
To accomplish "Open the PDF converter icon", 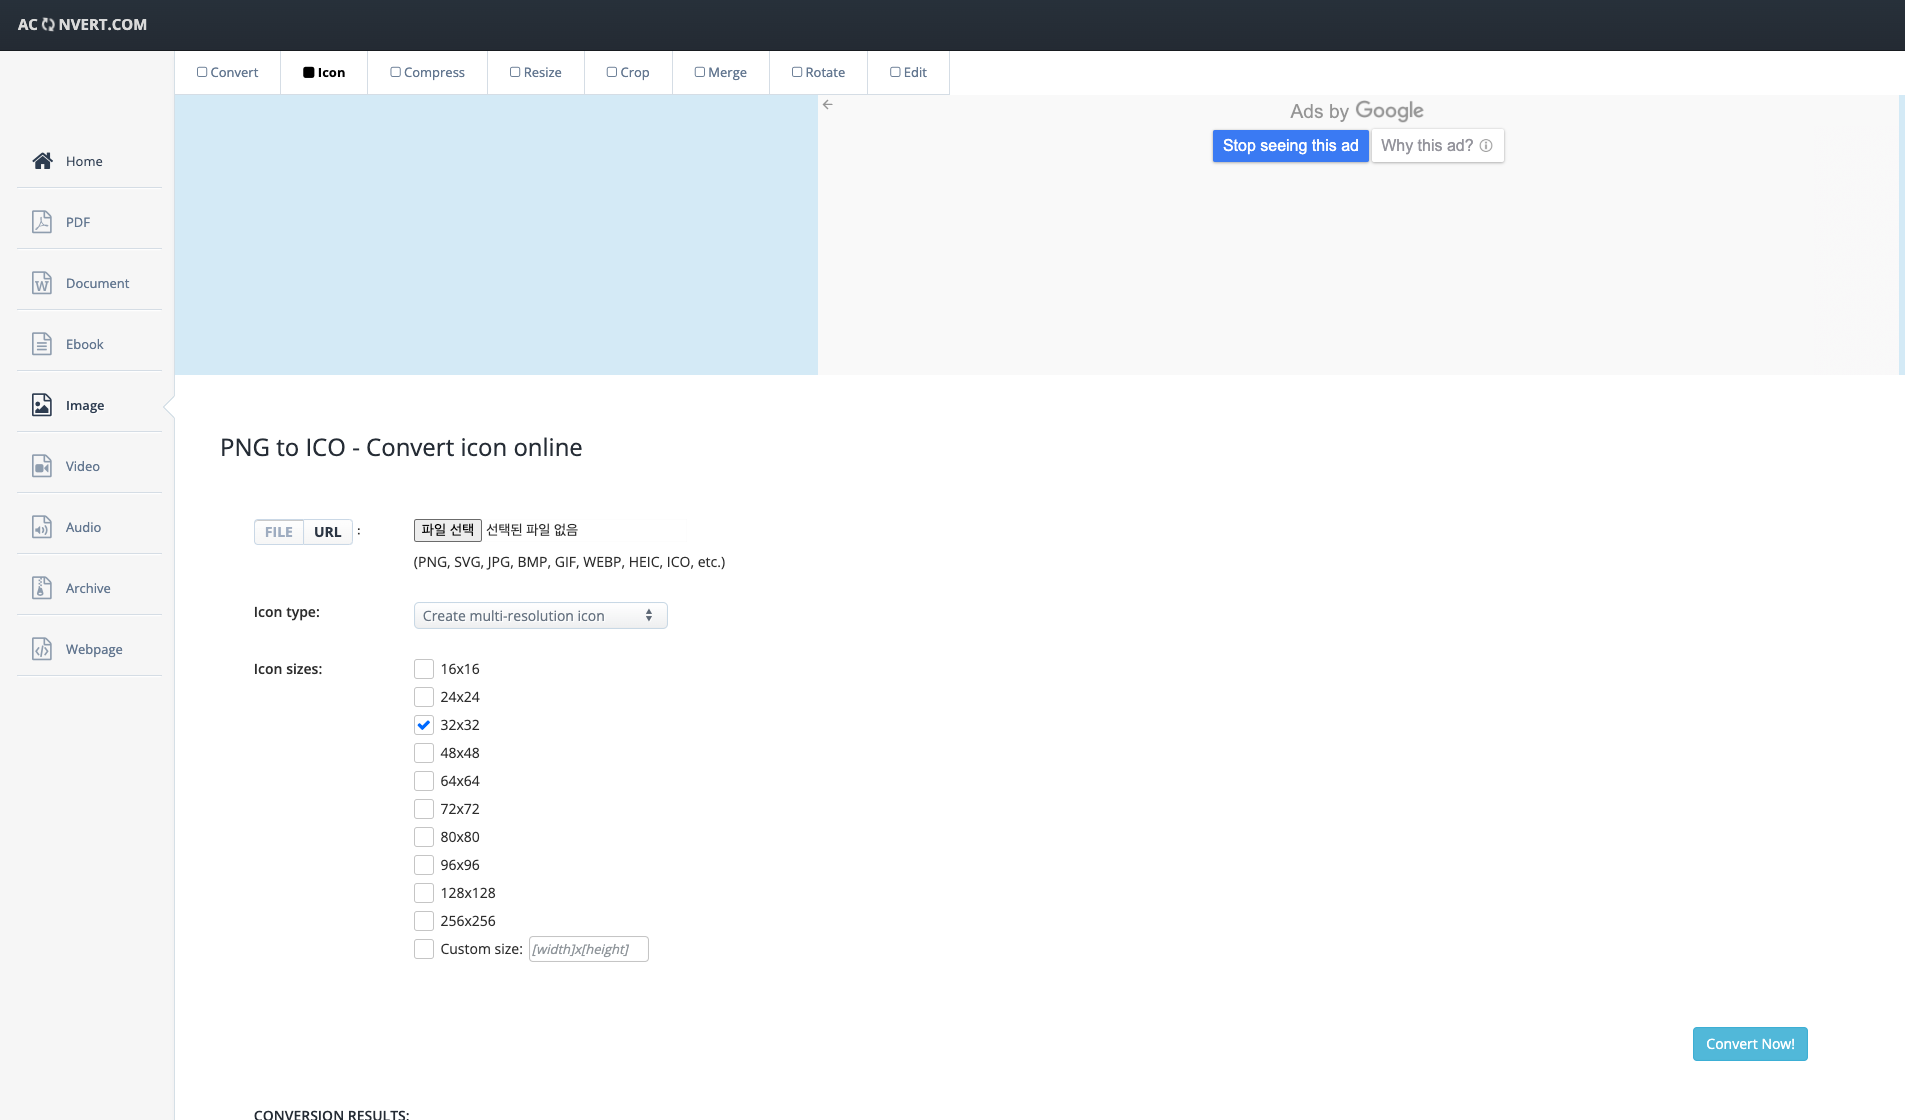I will click(42, 222).
